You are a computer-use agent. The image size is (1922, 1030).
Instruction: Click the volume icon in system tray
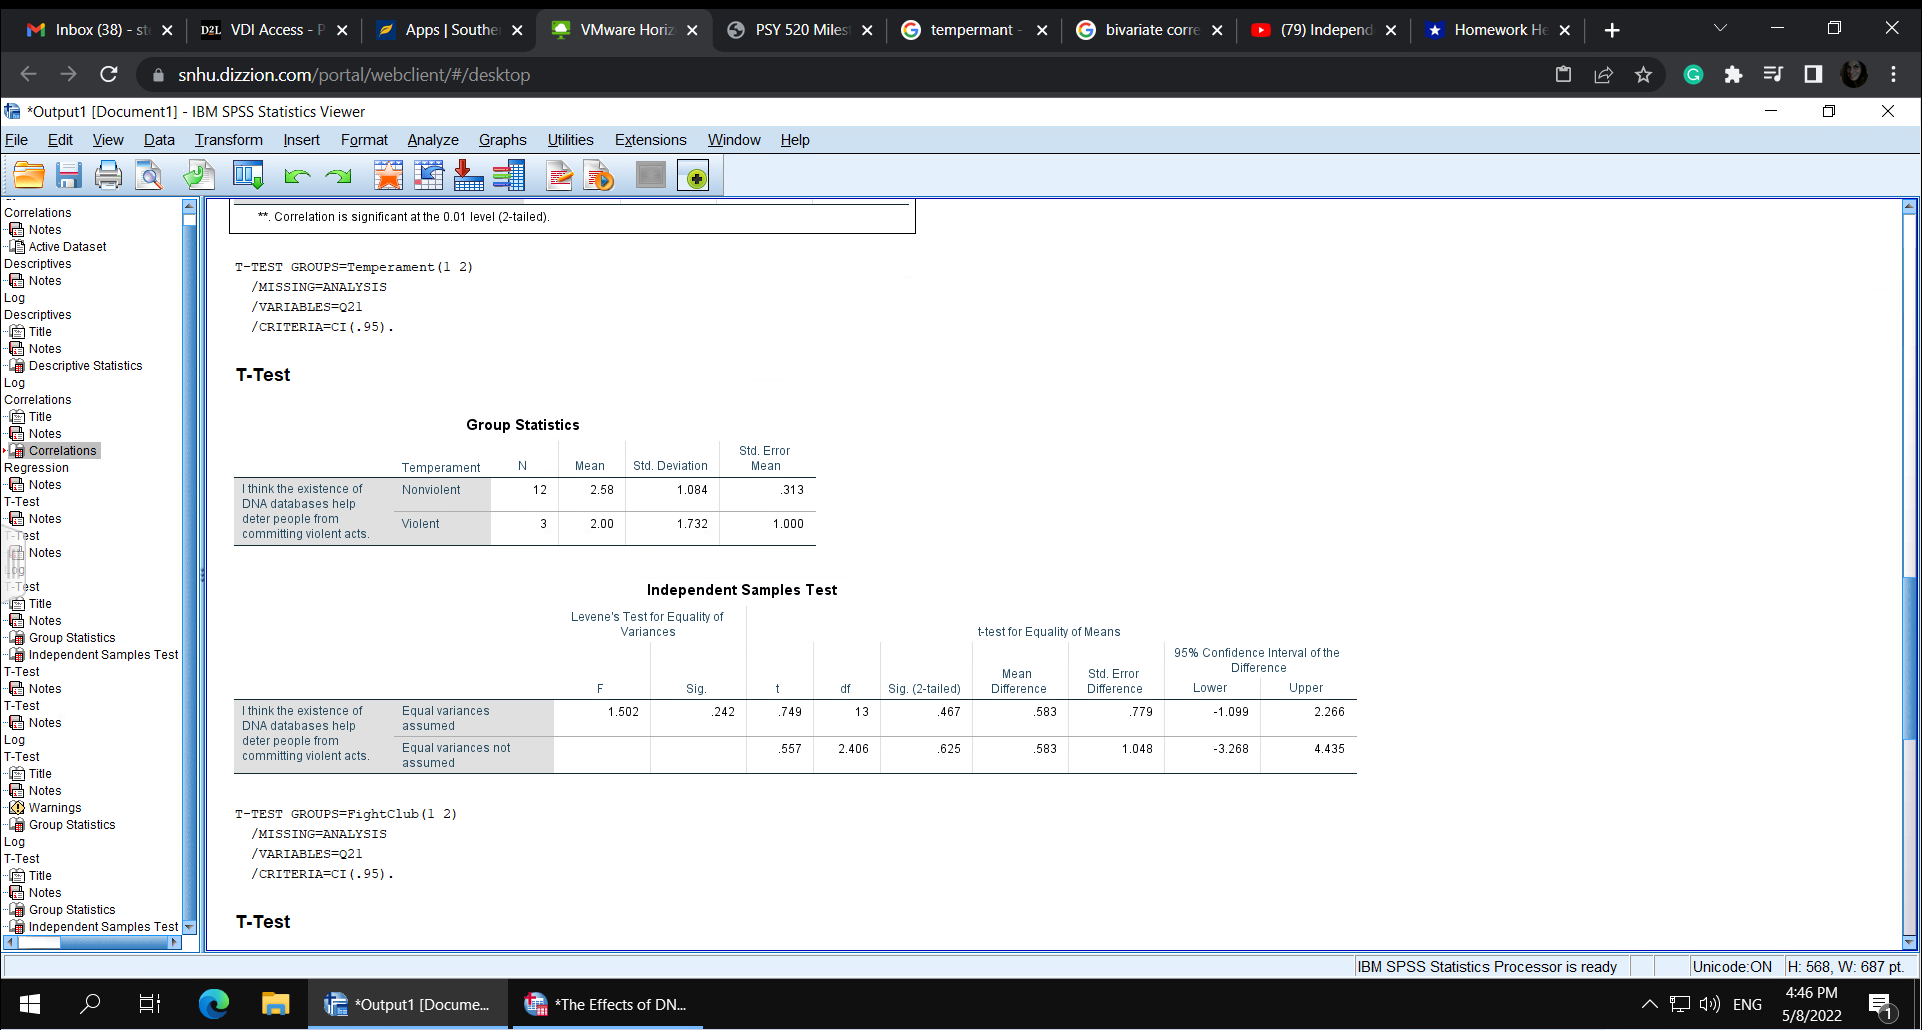pyautogui.click(x=1709, y=1004)
